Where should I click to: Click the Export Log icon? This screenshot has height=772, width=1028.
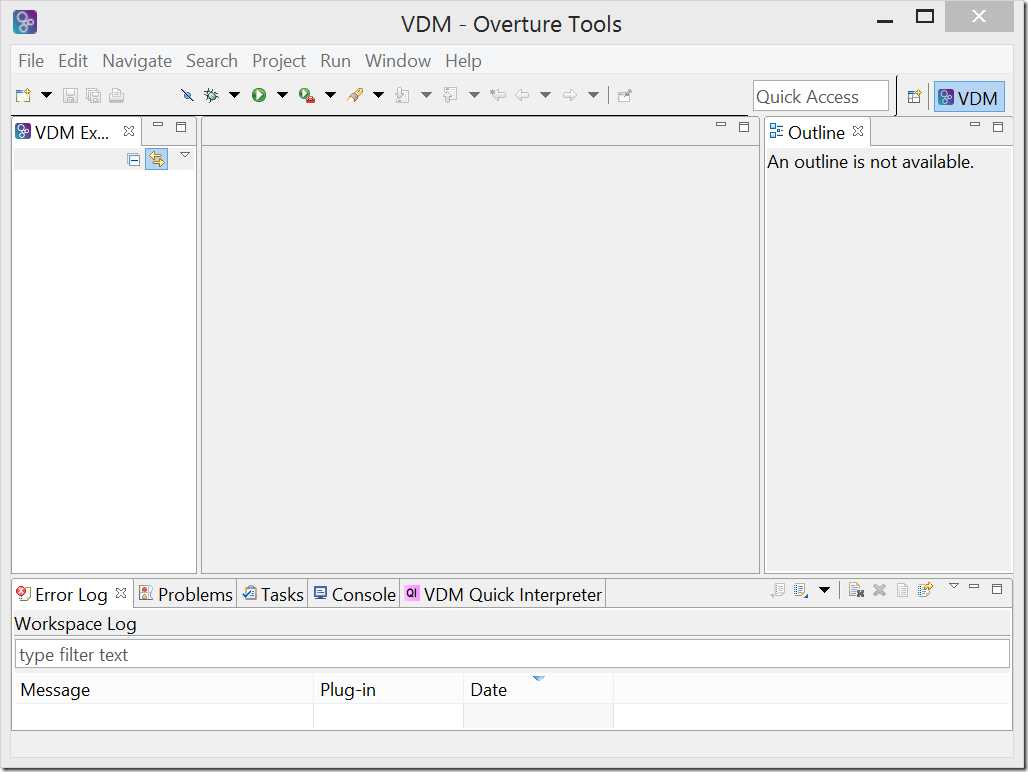coord(778,590)
